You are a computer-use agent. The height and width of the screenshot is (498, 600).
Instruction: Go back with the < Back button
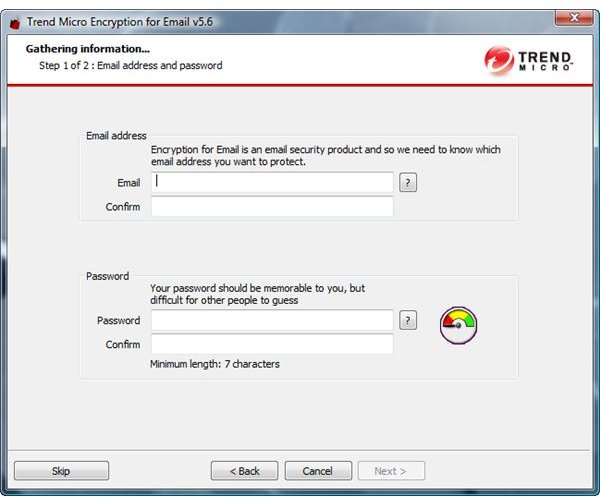click(244, 471)
